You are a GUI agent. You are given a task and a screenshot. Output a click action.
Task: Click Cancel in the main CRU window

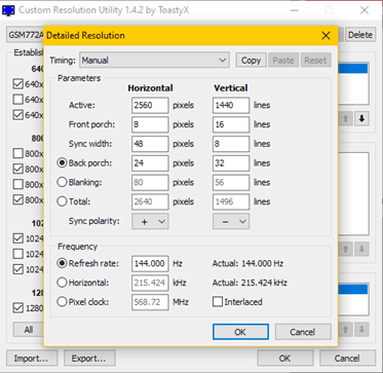pyautogui.click(x=347, y=358)
